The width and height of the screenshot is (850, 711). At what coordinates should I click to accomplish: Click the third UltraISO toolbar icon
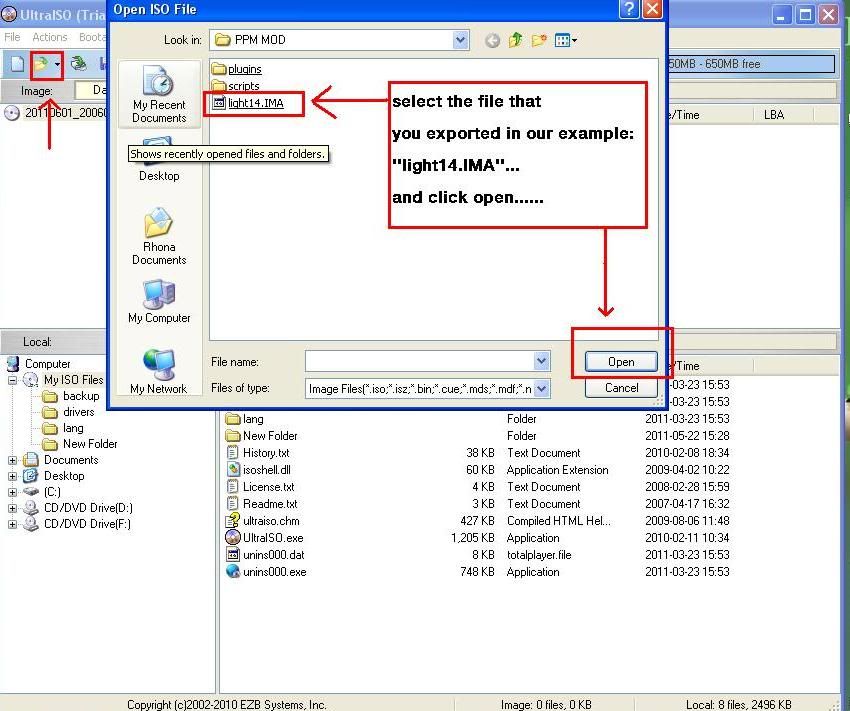pyautogui.click(x=79, y=64)
